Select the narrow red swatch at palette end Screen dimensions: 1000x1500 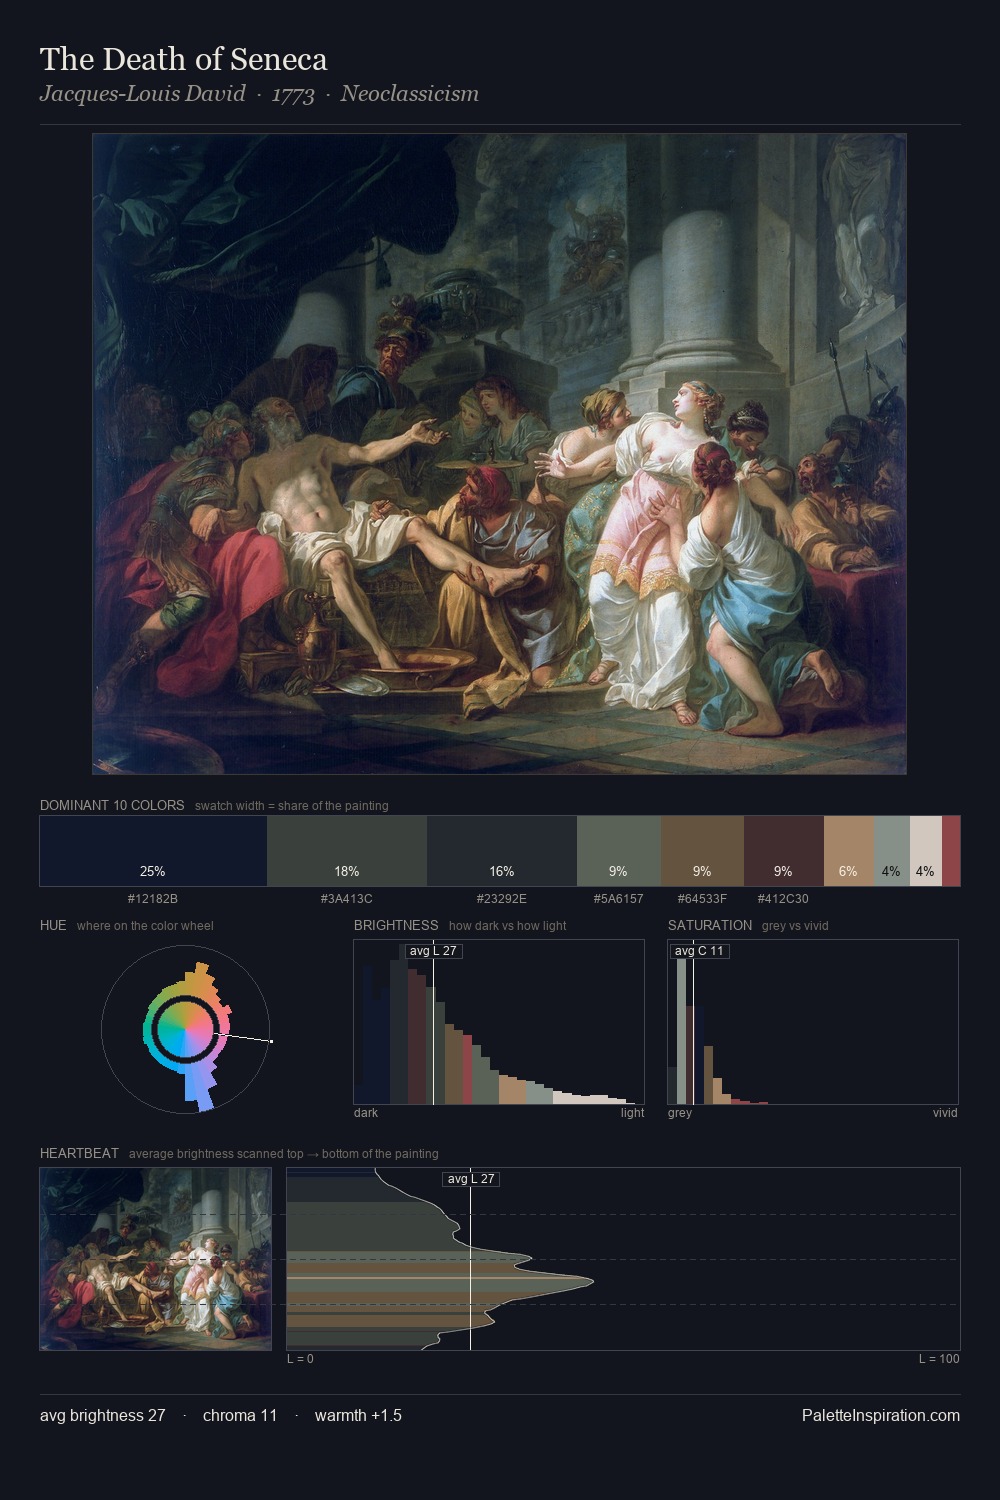(x=951, y=851)
